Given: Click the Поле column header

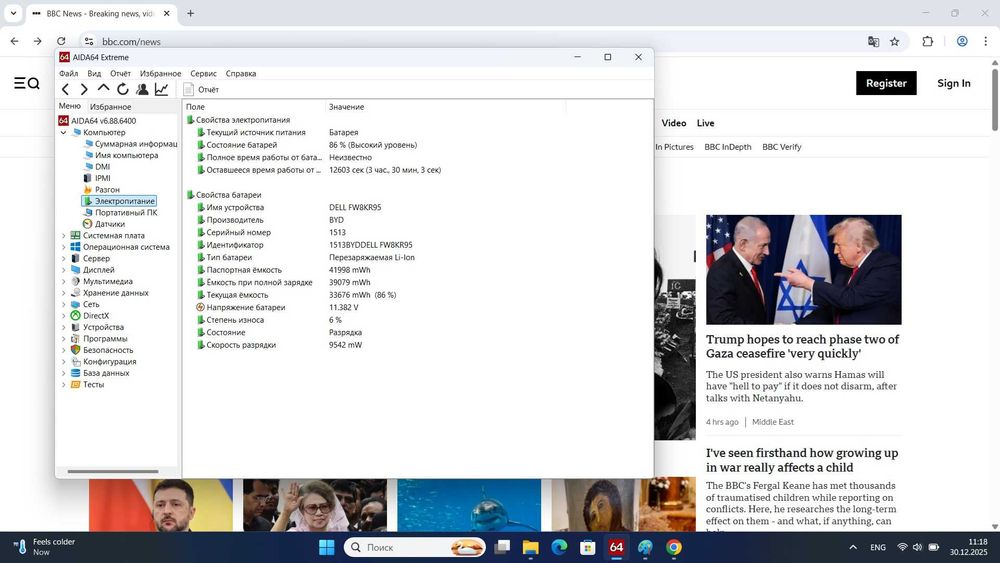Looking at the screenshot, I should (x=254, y=107).
